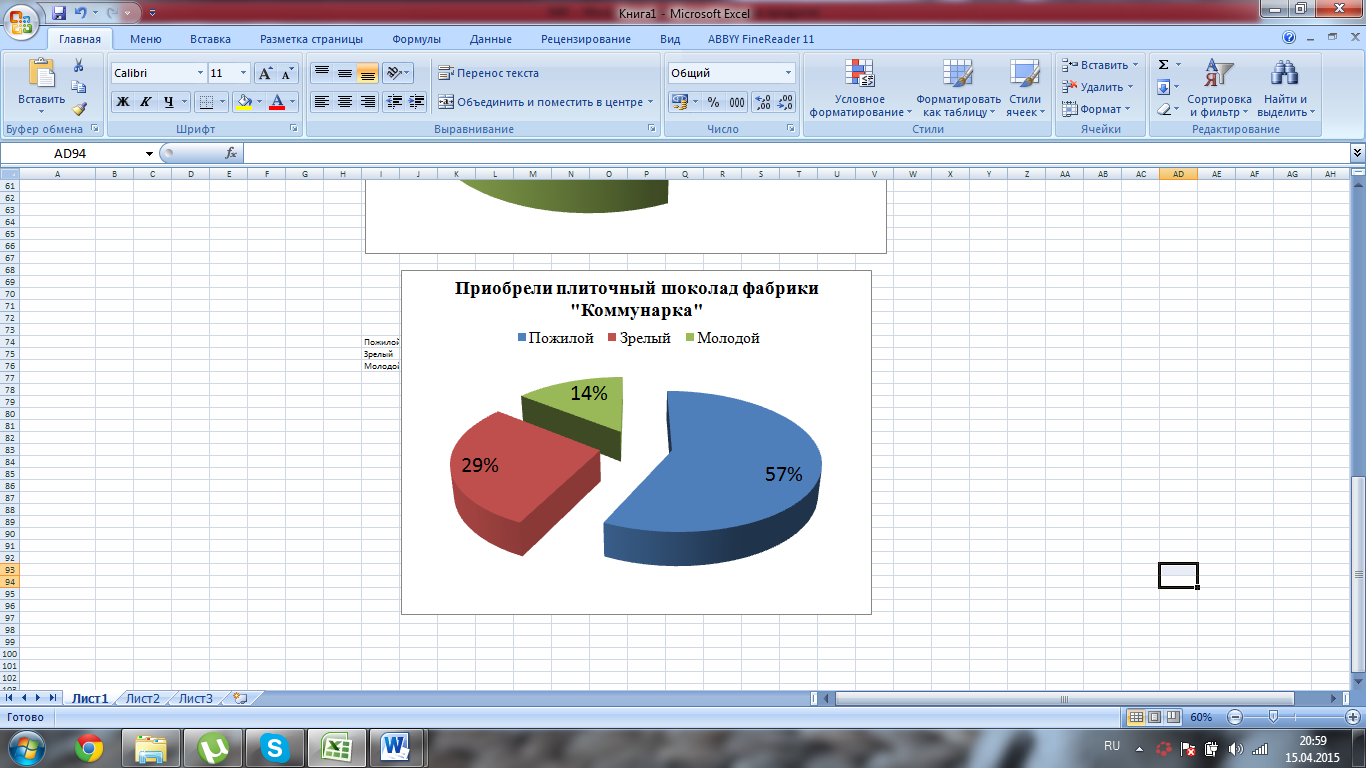Open Excel Help question mark
This screenshot has height=768, width=1366.
(1290, 39)
